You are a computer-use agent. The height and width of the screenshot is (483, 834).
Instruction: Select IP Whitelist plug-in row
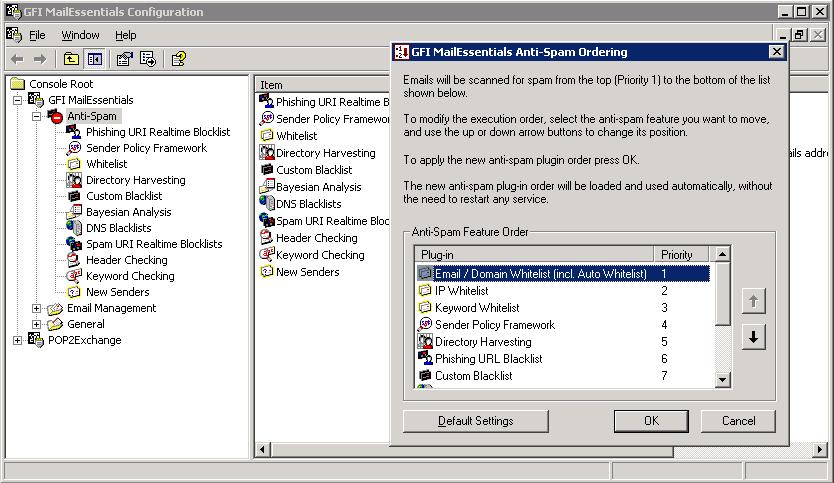pos(563,290)
